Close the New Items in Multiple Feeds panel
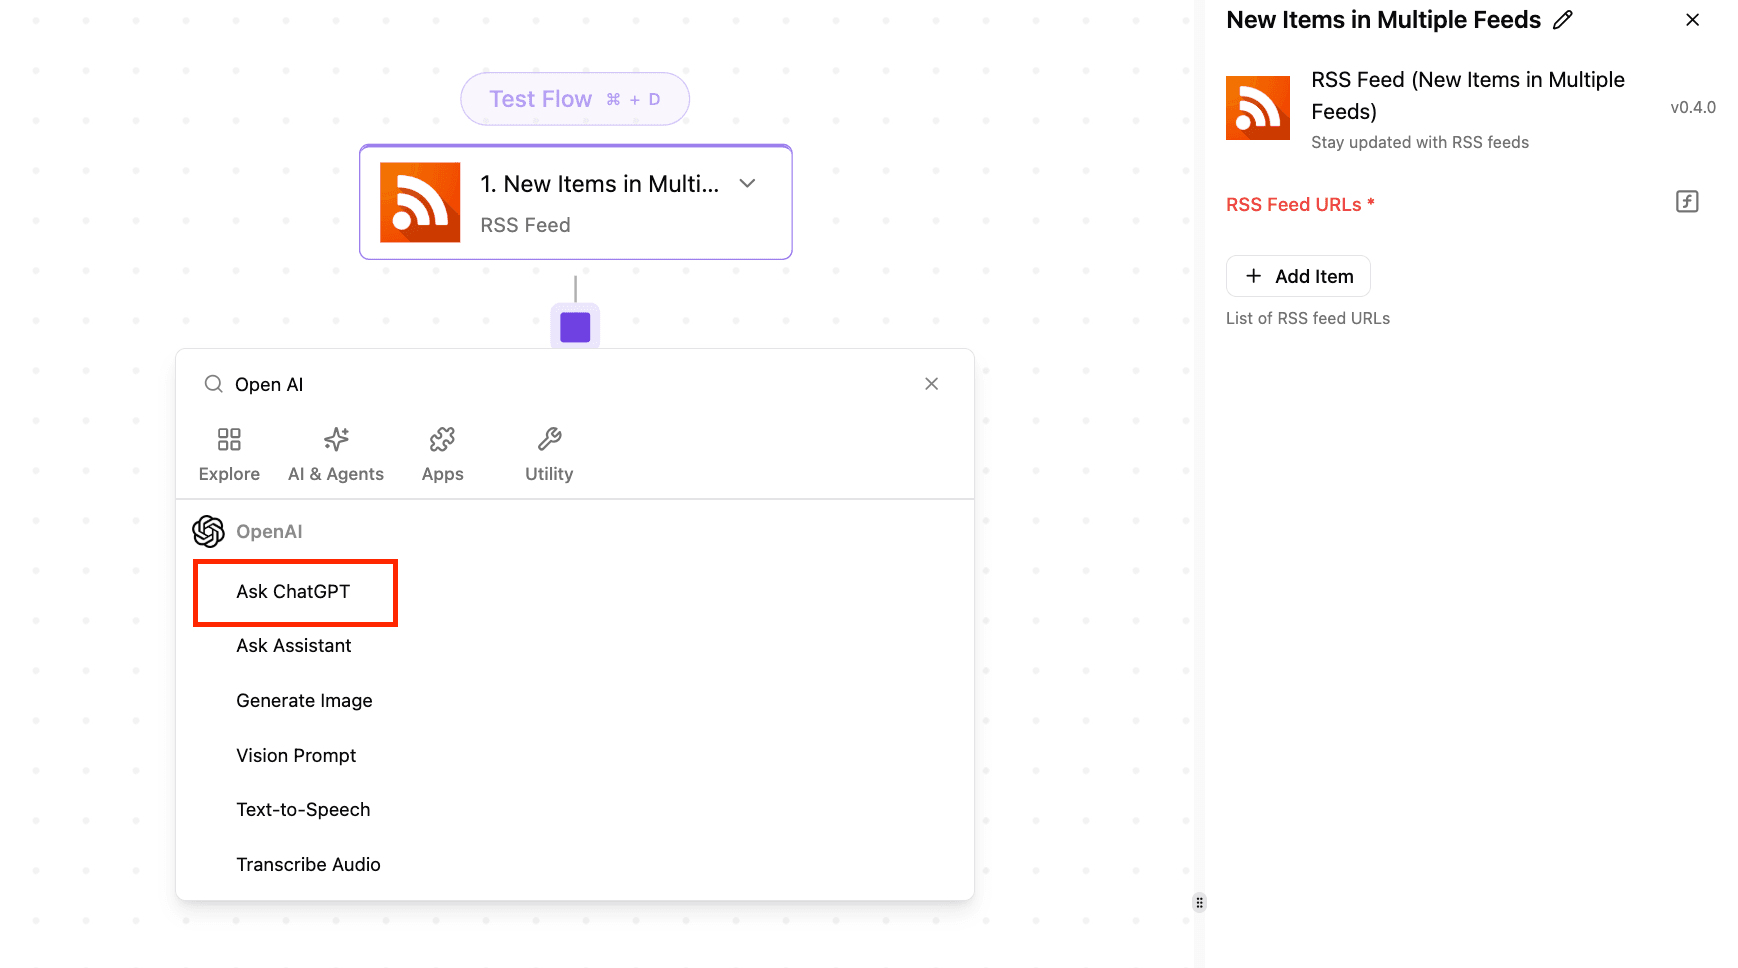The height and width of the screenshot is (968, 1738). pos(1692,20)
